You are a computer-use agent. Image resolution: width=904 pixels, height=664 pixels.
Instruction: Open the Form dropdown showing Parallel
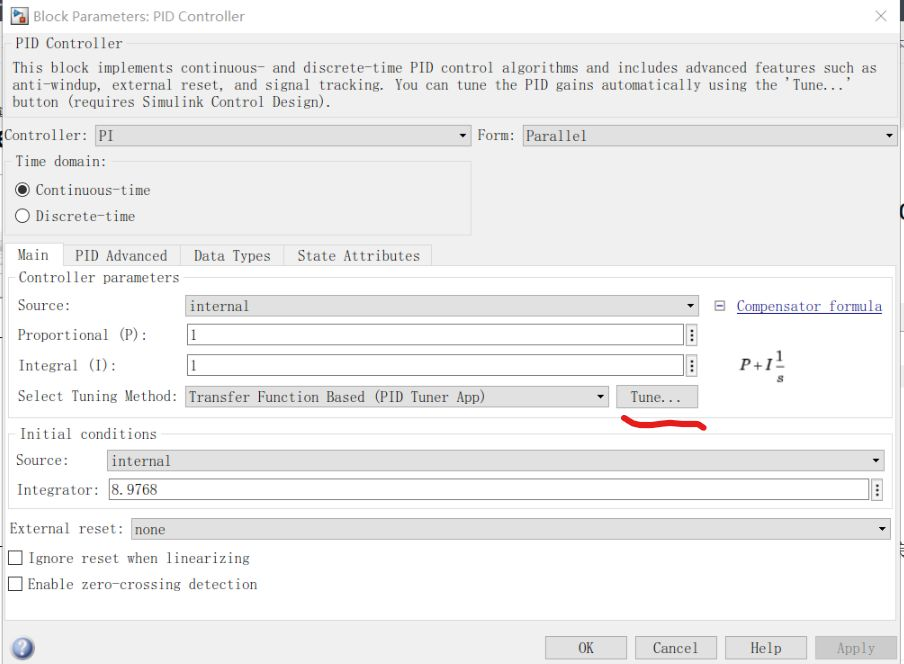710,136
